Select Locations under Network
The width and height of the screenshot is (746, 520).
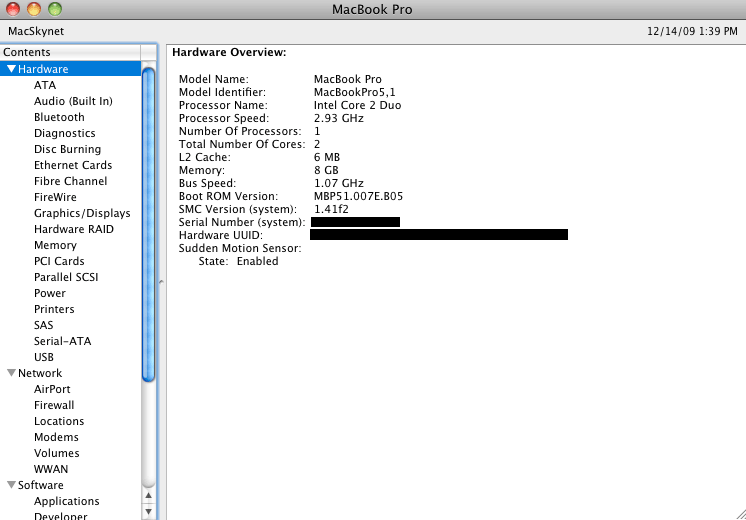59,422
